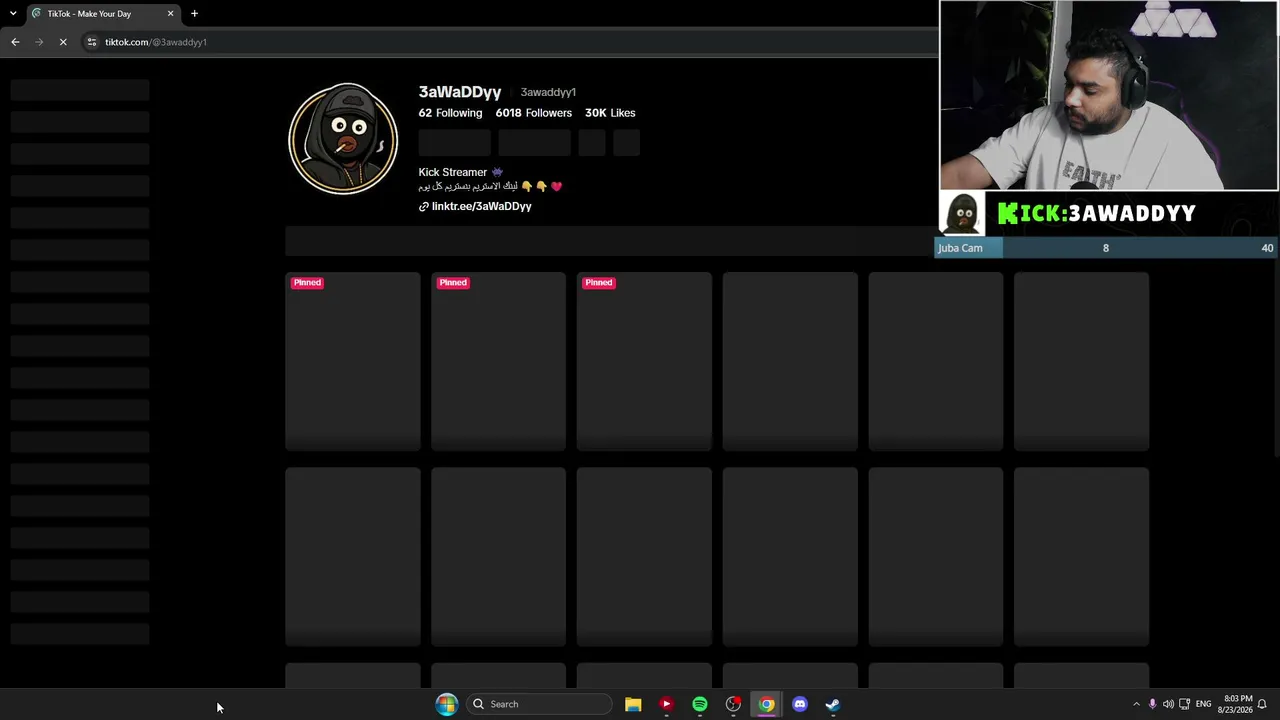
Task: Click the KICK:3AWADDYY overlay banner
Action: click(x=1108, y=213)
